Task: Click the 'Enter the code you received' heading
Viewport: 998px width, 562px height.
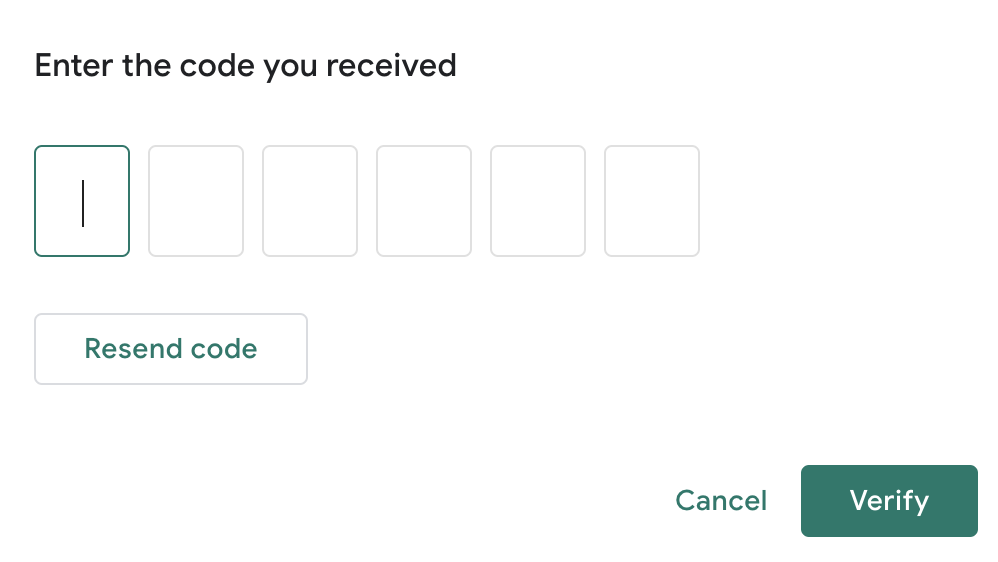Action: point(246,66)
